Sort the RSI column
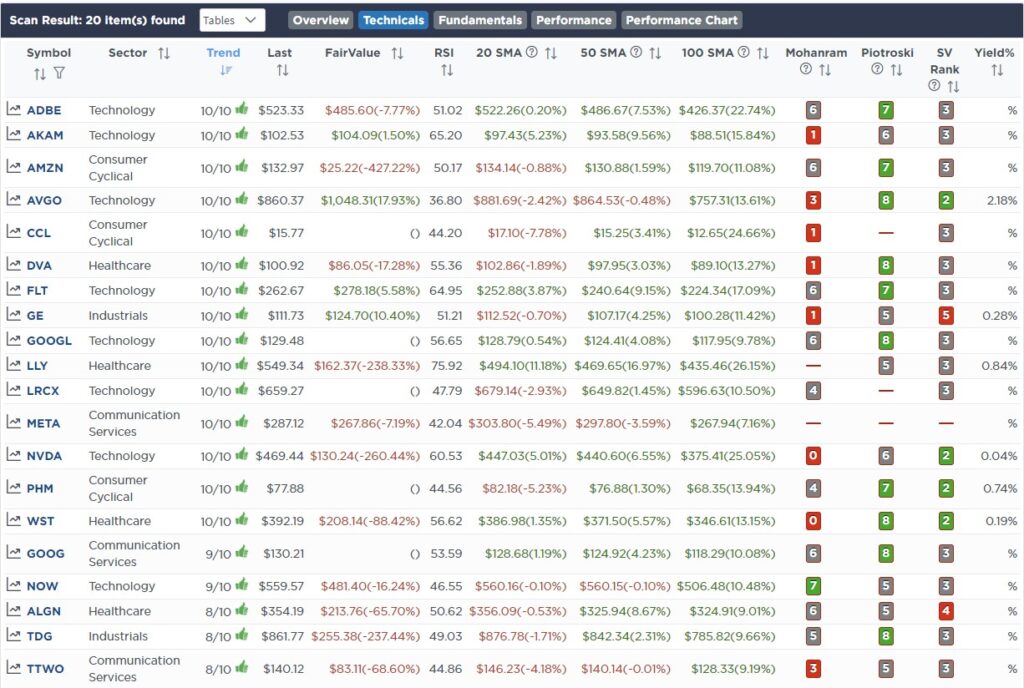Viewport: 1024px width, 688px height. point(446,70)
